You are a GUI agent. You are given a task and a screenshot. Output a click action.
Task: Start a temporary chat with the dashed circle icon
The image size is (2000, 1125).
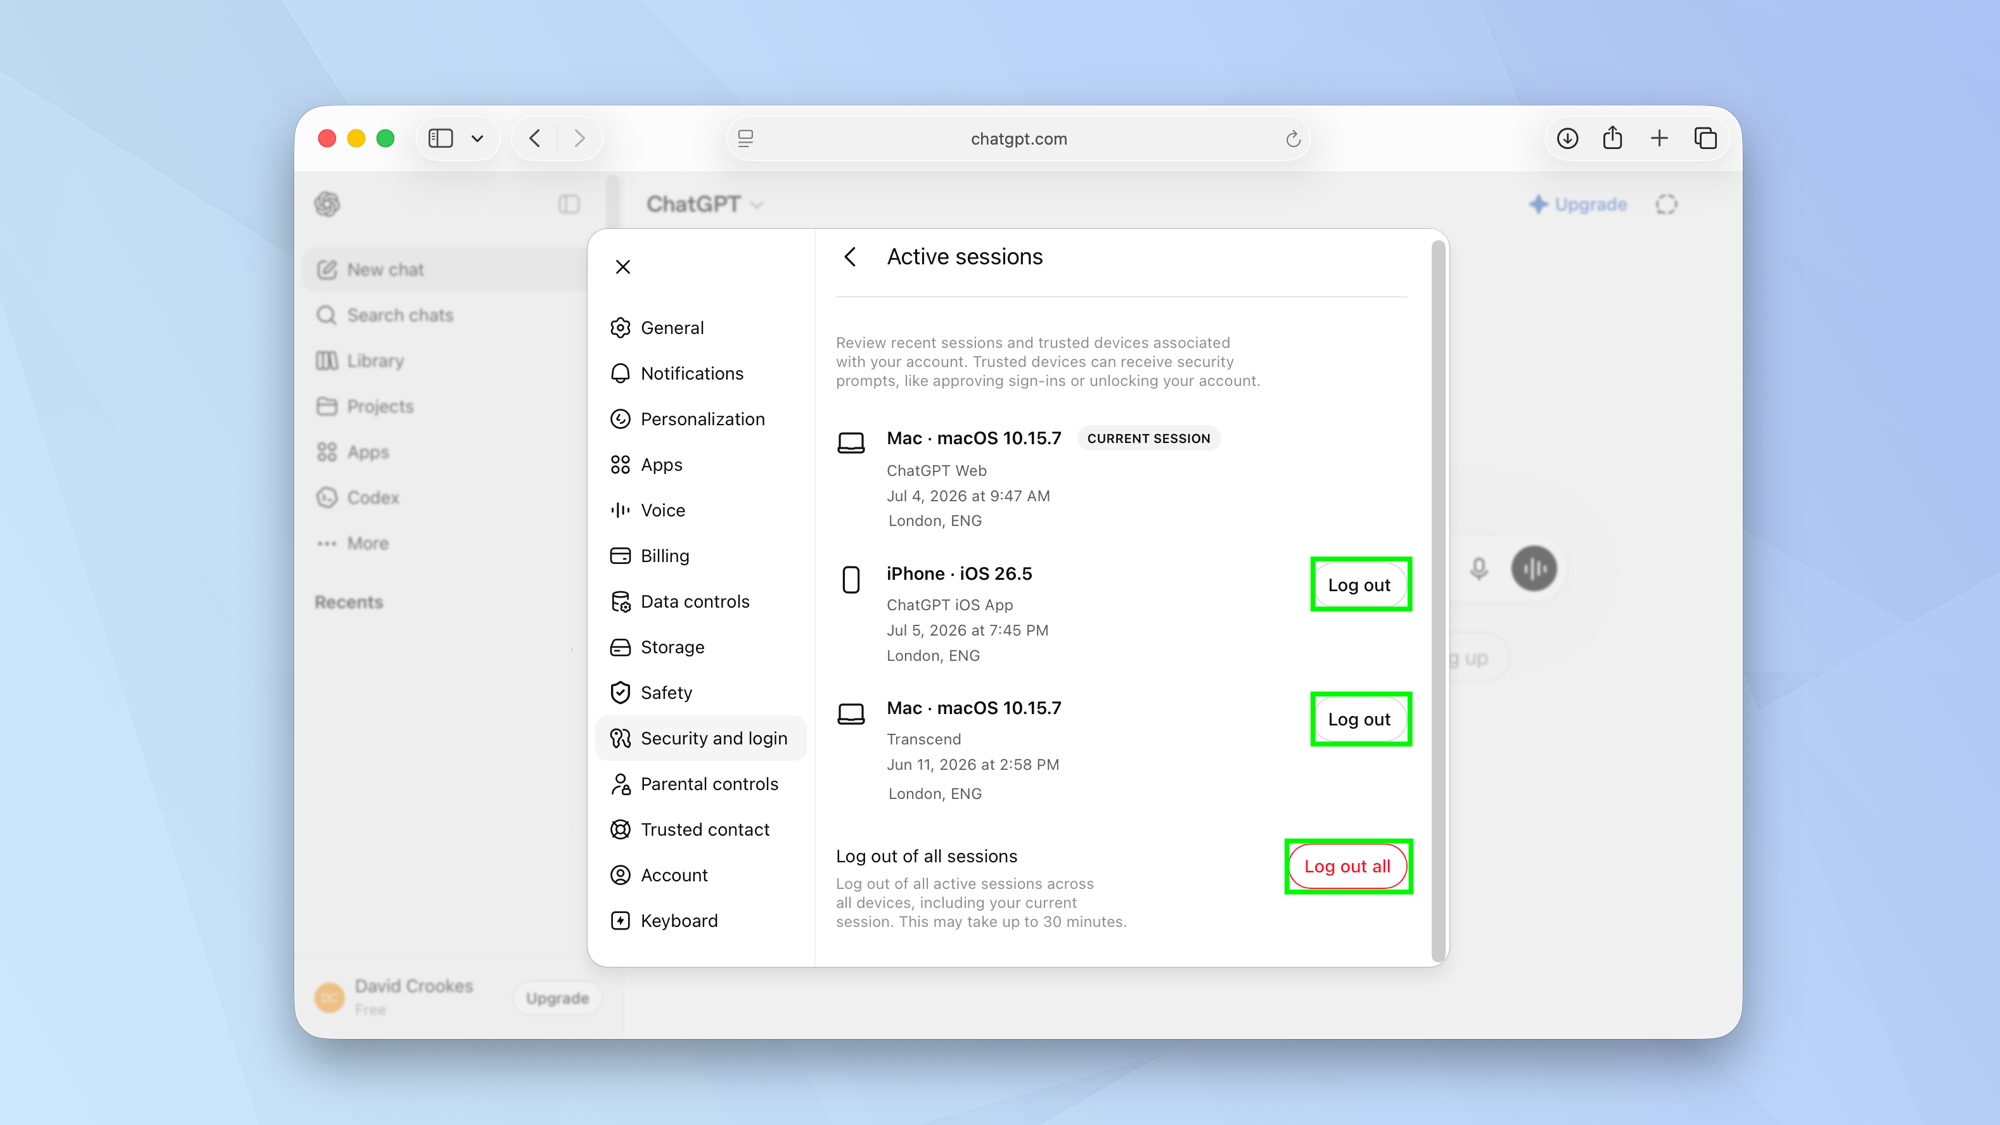tap(1666, 204)
